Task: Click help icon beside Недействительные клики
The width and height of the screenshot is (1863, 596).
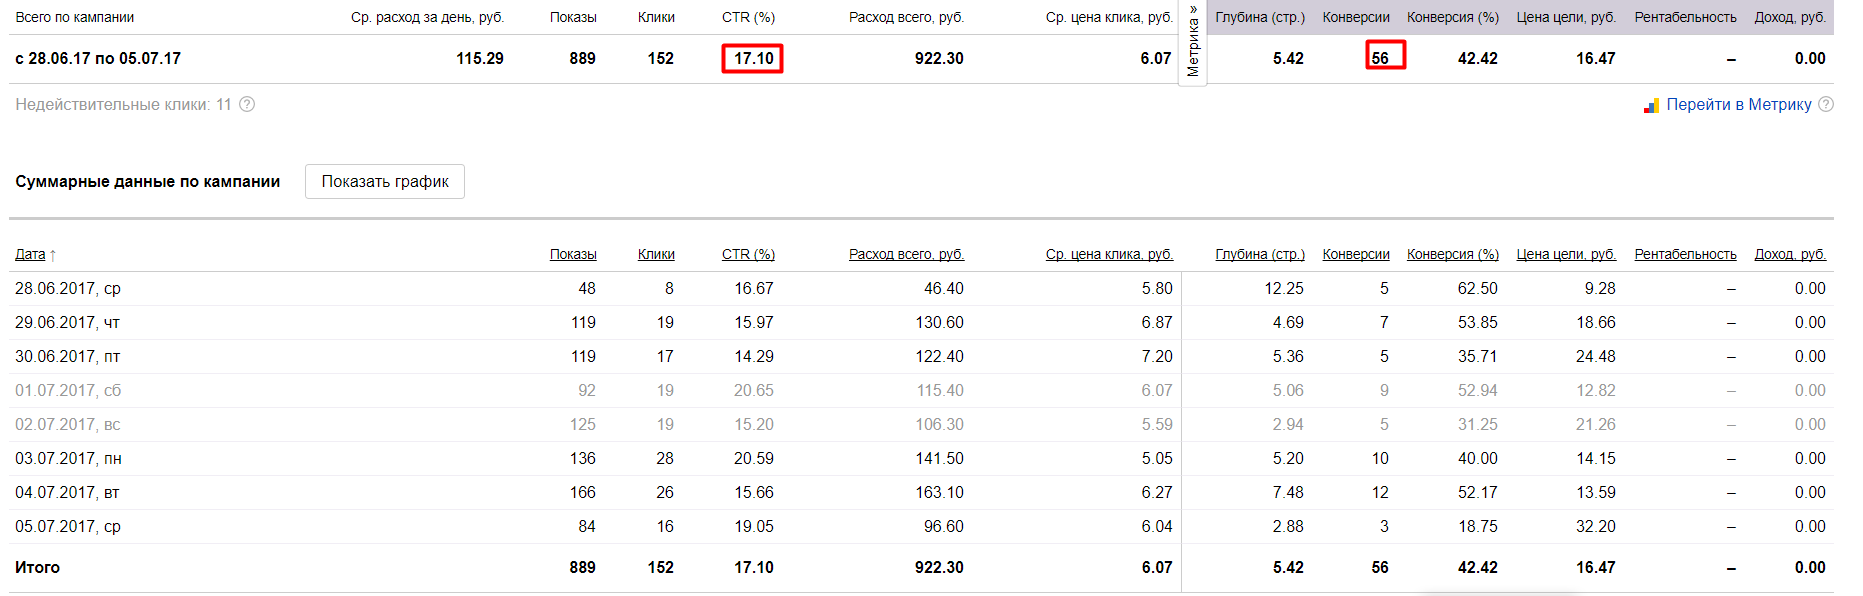Action: (x=247, y=104)
